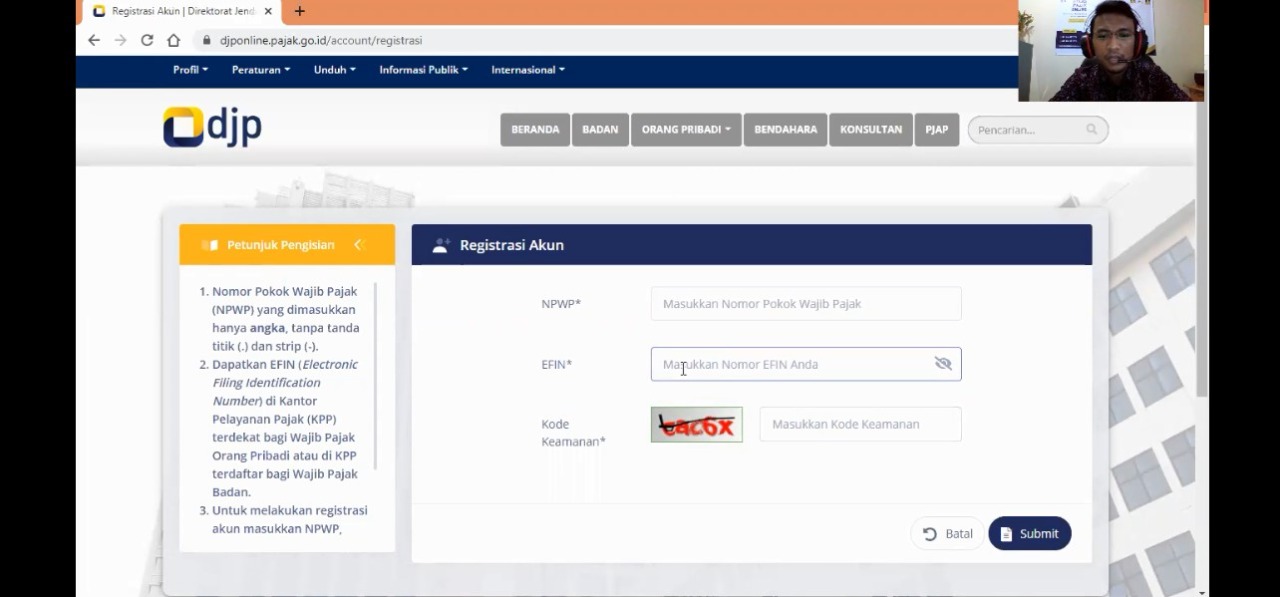Open a new browser tab
Viewport: 1280px width, 597px height.
coord(299,11)
